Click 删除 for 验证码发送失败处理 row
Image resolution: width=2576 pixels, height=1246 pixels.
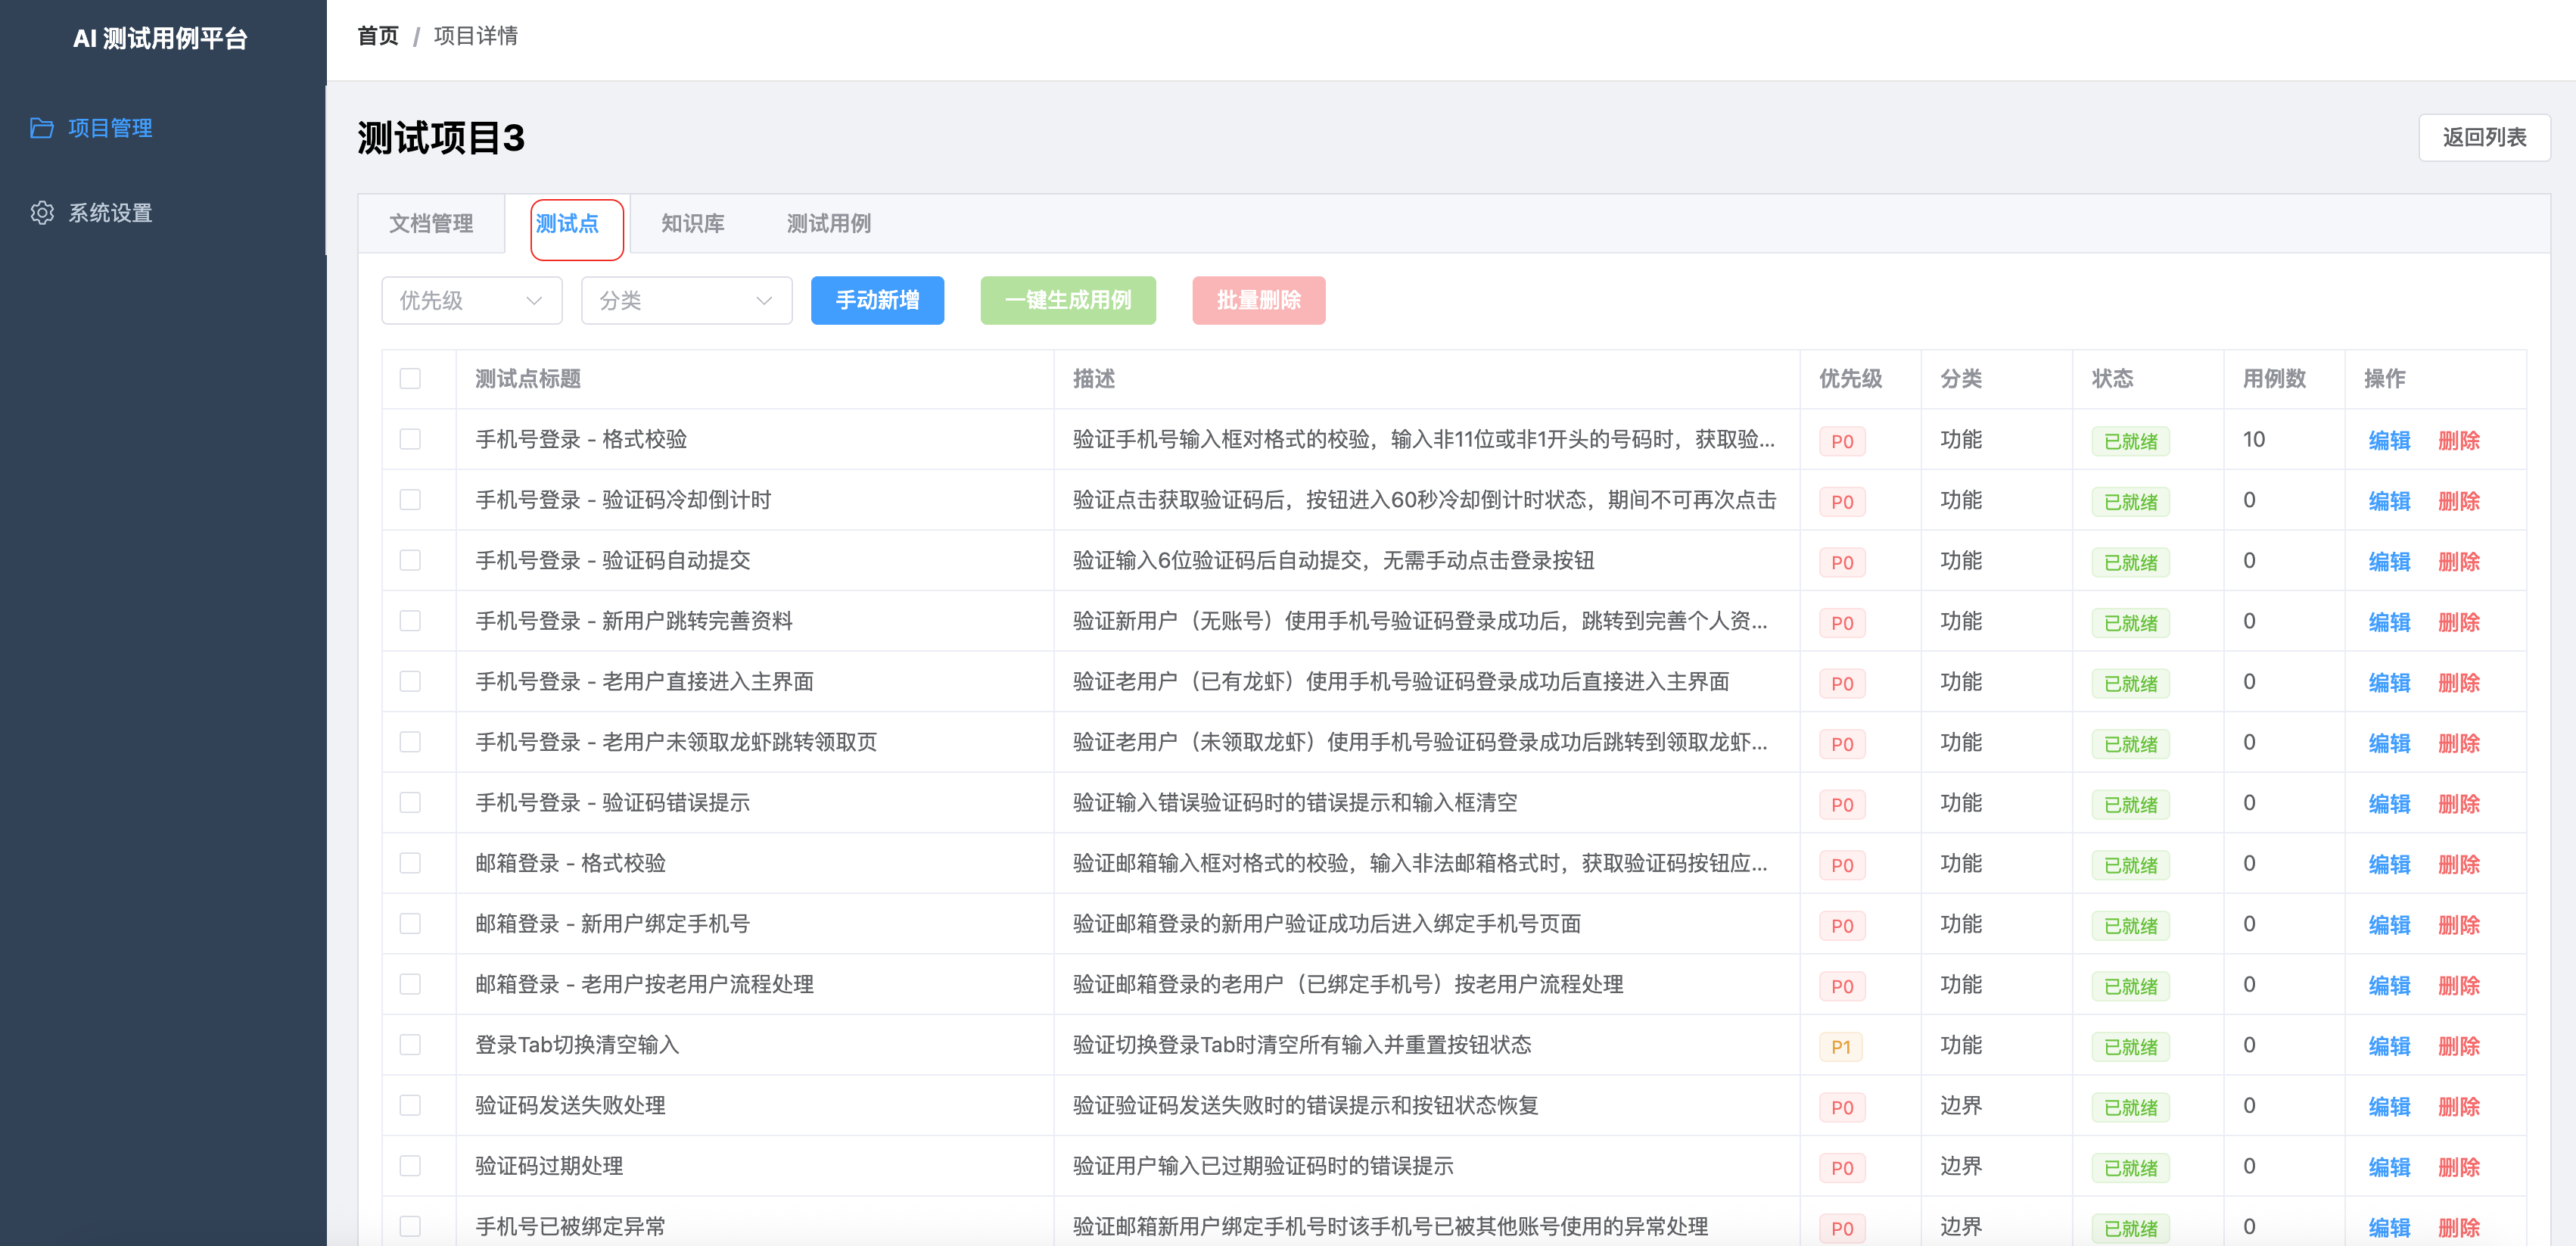coord(2458,1107)
